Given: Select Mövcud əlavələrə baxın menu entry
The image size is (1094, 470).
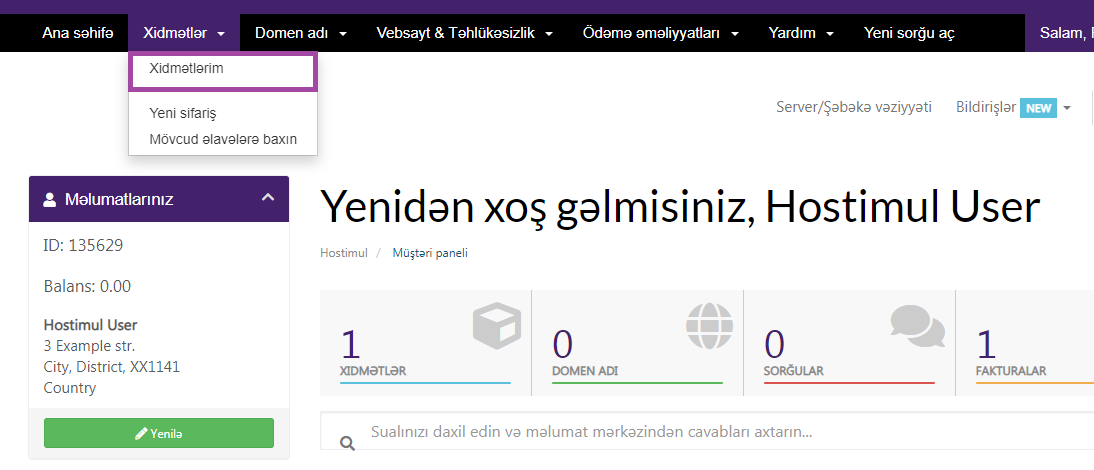Looking at the screenshot, I should [223, 139].
